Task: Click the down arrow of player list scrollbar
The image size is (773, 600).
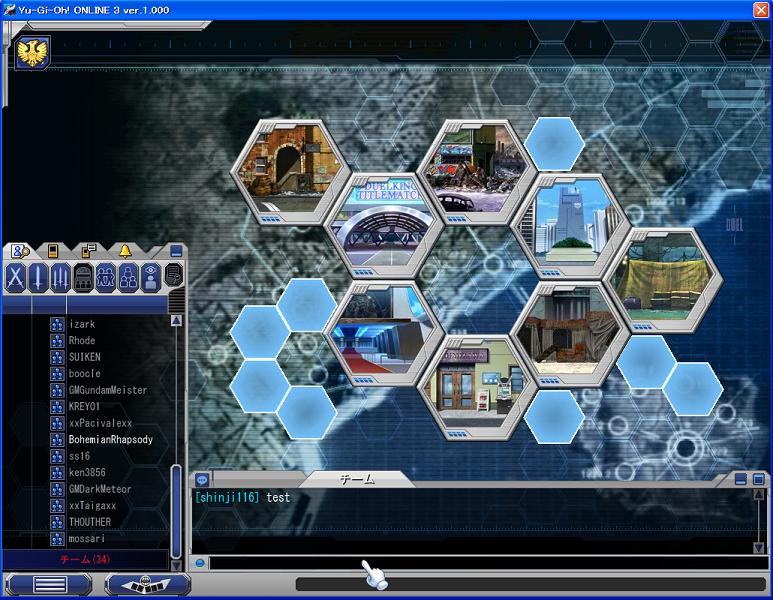Action: tap(176, 565)
